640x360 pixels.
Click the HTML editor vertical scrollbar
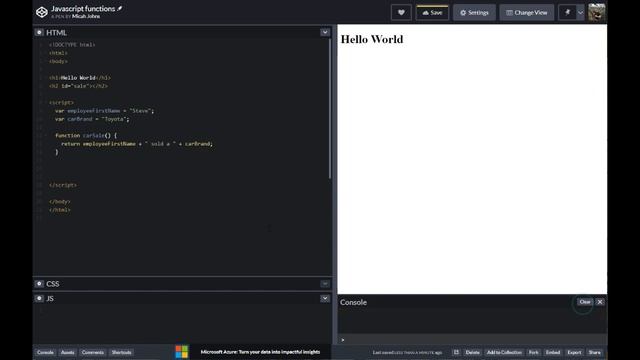pyautogui.click(x=330, y=108)
